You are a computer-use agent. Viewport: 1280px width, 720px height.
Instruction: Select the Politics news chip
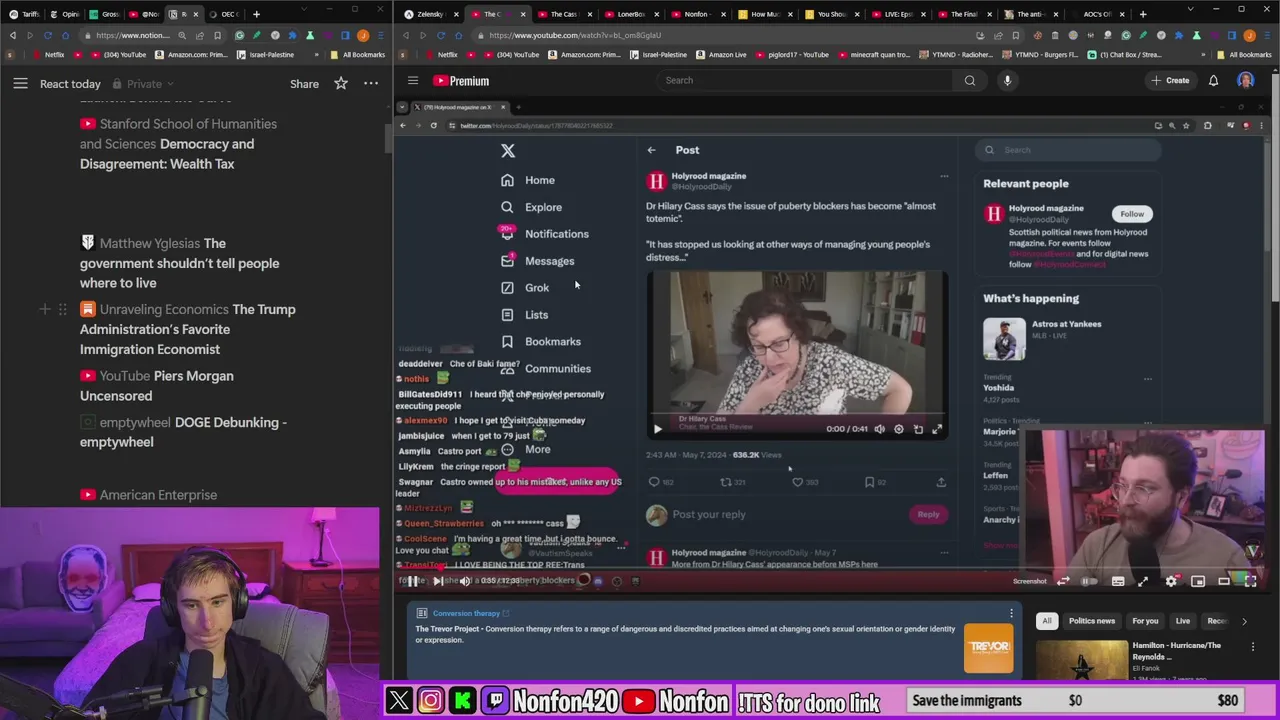tap(1092, 621)
